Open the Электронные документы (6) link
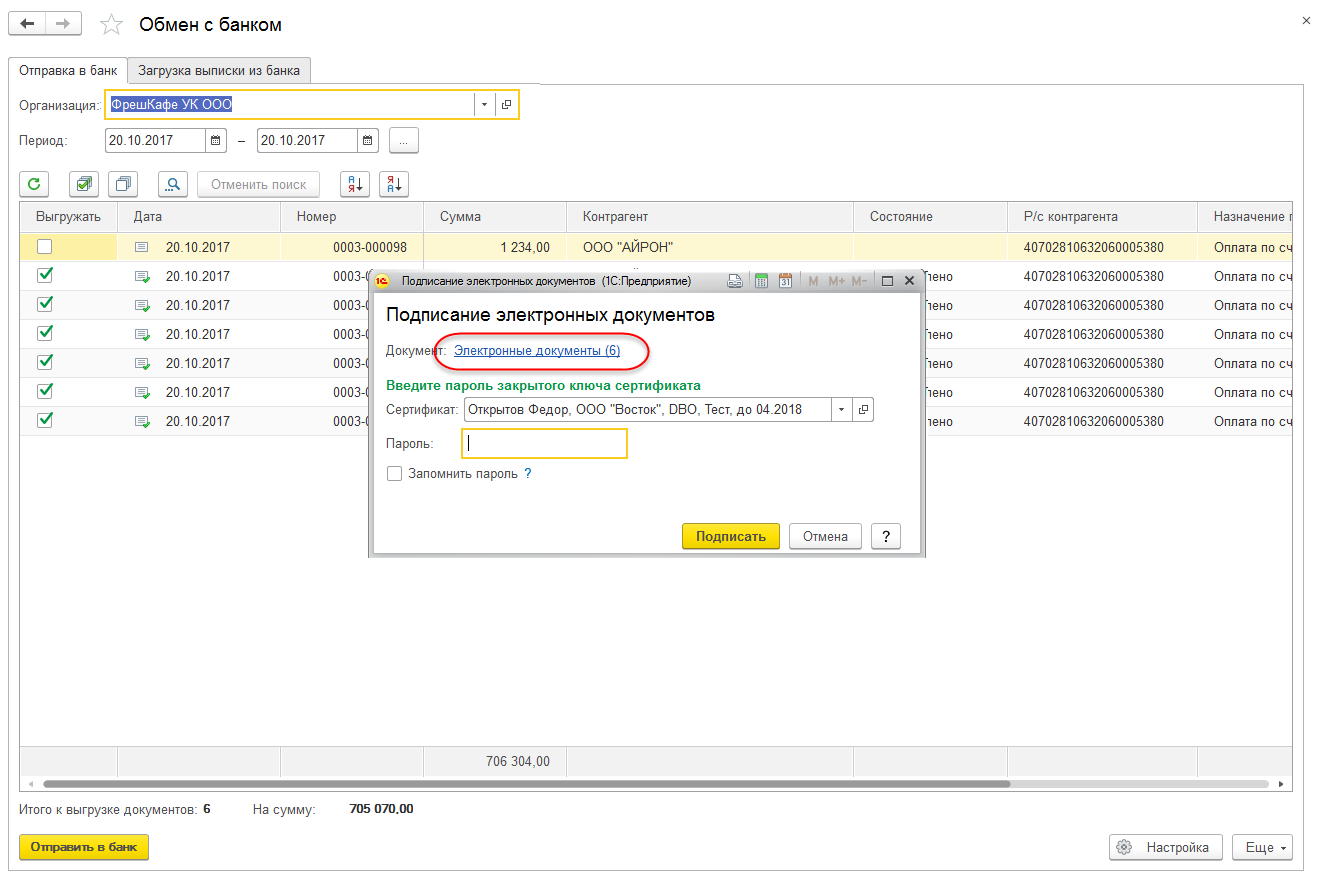 click(537, 351)
